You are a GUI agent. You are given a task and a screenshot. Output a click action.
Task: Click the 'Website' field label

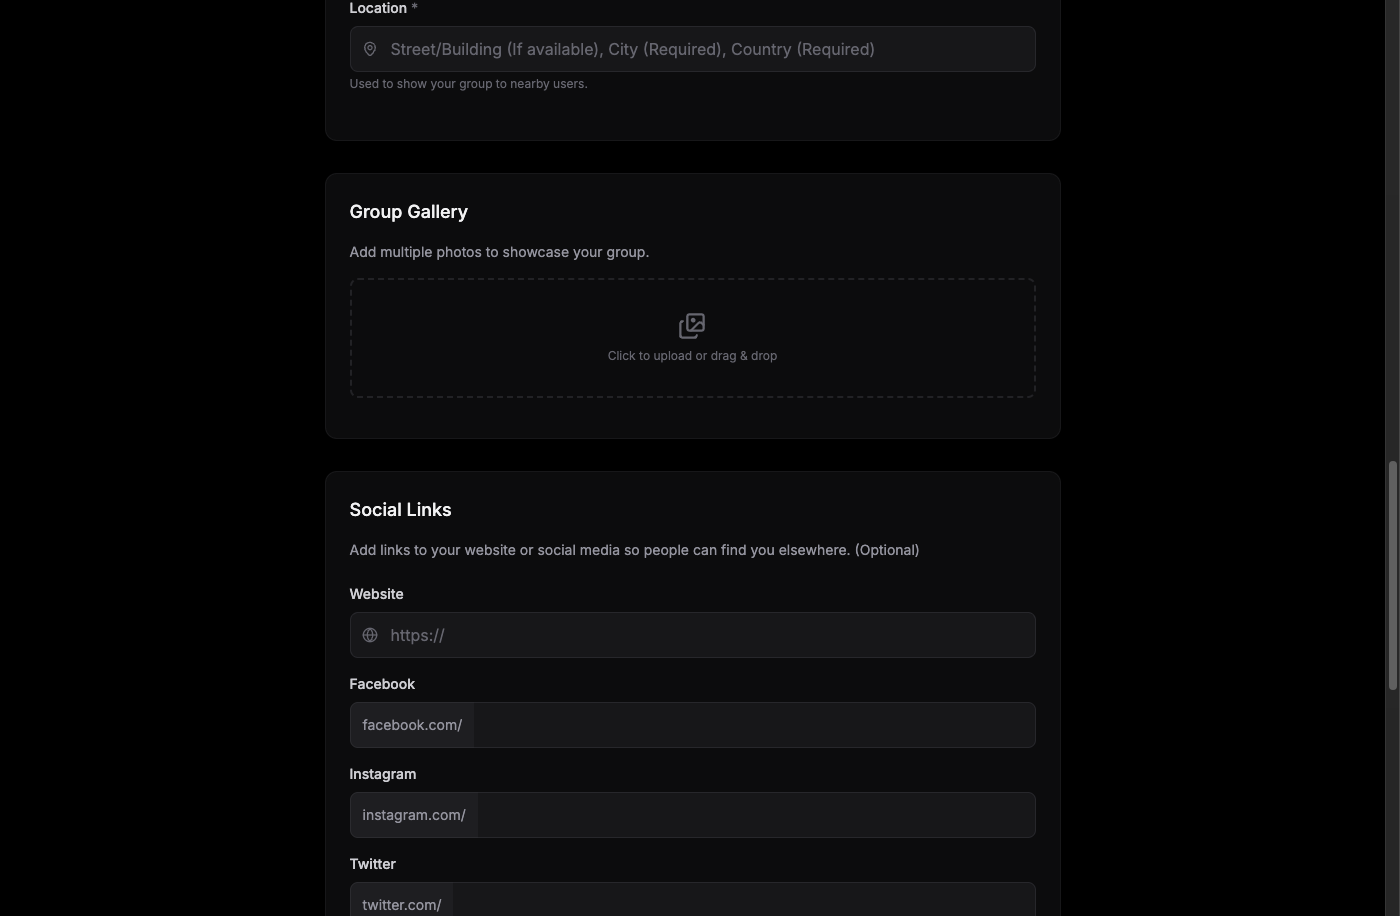[x=376, y=594]
